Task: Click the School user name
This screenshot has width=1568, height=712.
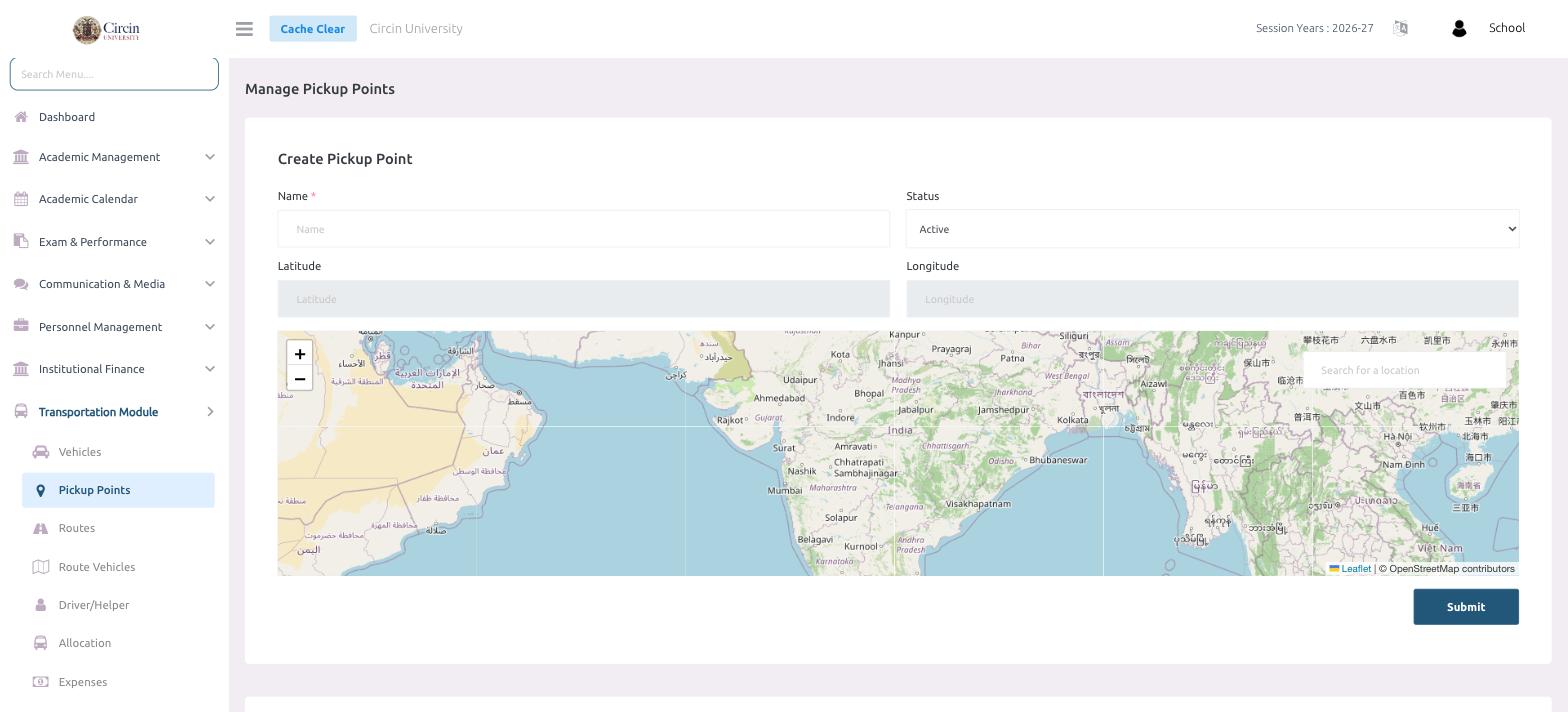Action: [x=1507, y=28]
